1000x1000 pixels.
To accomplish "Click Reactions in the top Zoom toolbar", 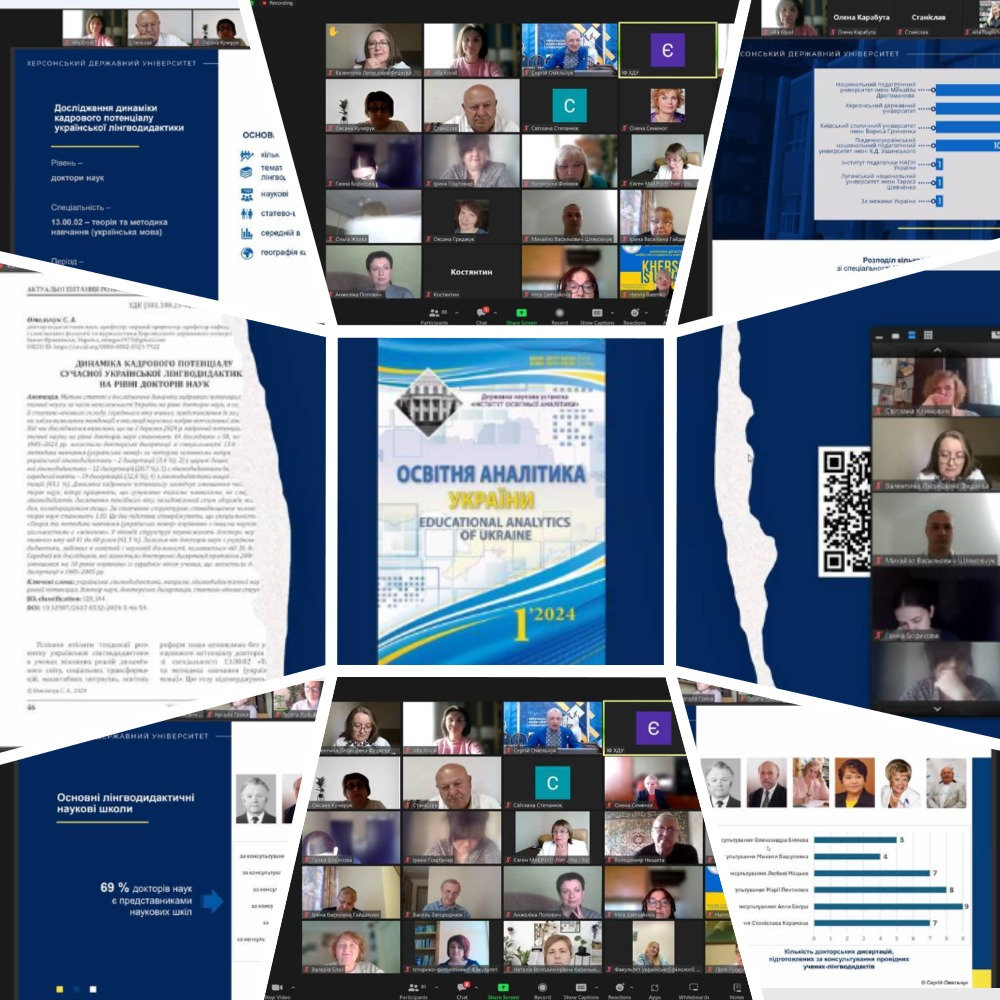I will tap(635, 316).
